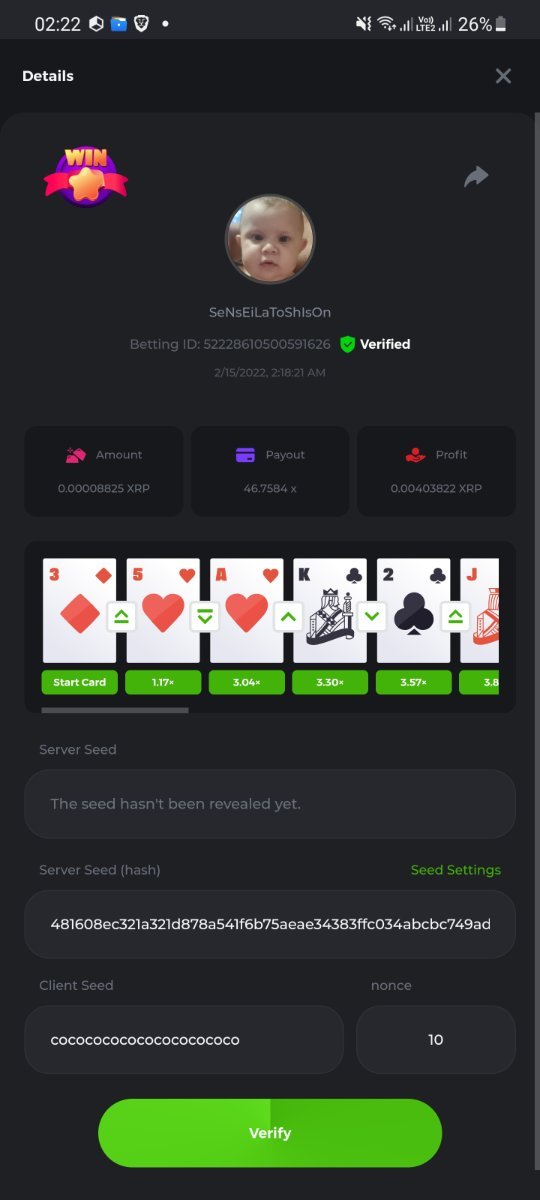
Task: Tap the double-down arrow after 5 of hearts
Action: 205,617
